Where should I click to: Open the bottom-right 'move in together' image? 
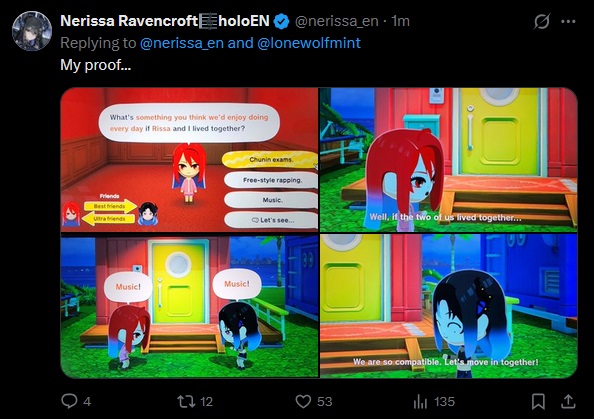[449, 305]
